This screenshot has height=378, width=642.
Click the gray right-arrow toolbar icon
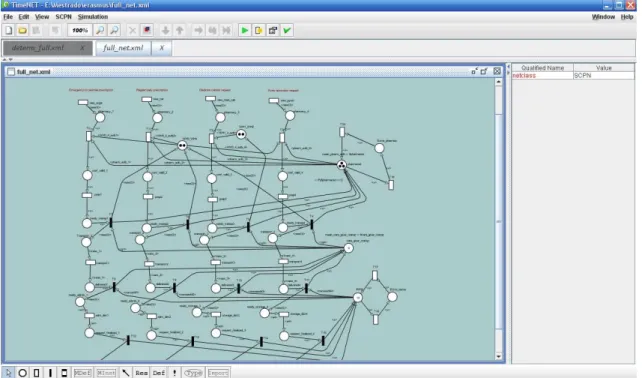[198, 30]
